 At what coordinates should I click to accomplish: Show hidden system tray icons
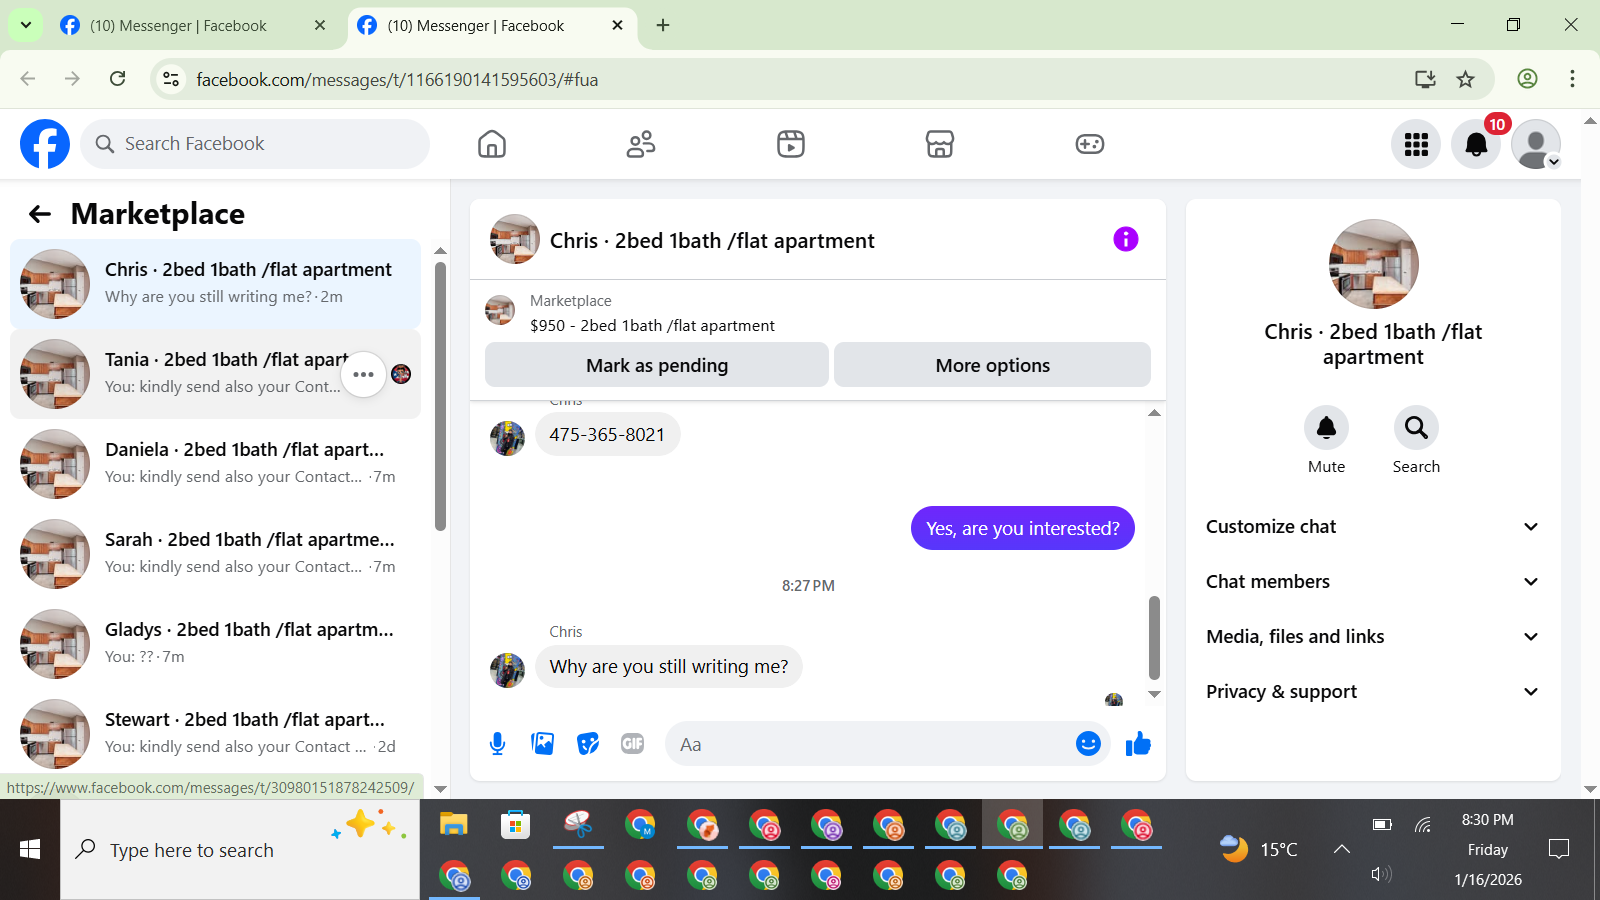pos(1342,849)
